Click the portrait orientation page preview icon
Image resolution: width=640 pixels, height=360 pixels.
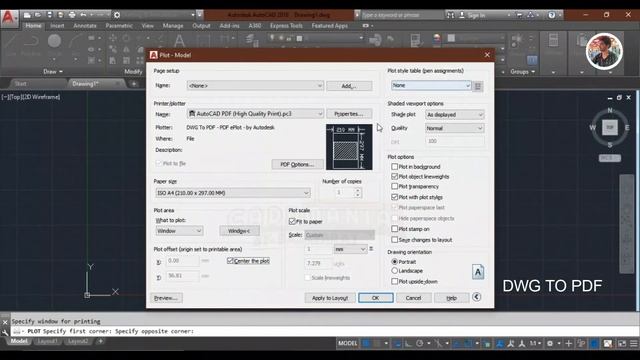[478, 272]
